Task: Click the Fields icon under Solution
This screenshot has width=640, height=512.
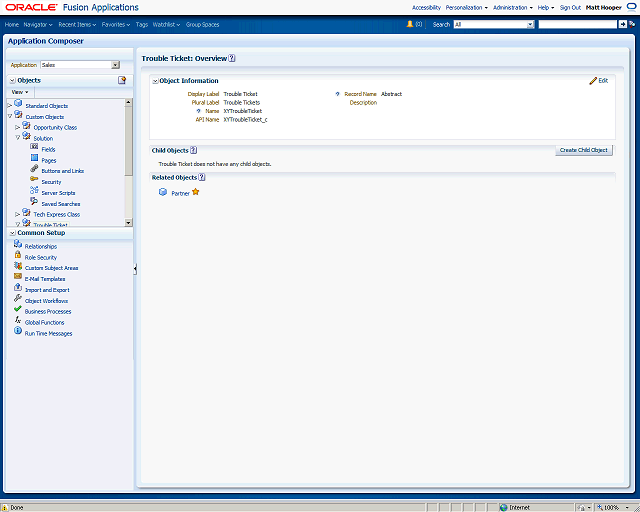Action: pos(34,147)
